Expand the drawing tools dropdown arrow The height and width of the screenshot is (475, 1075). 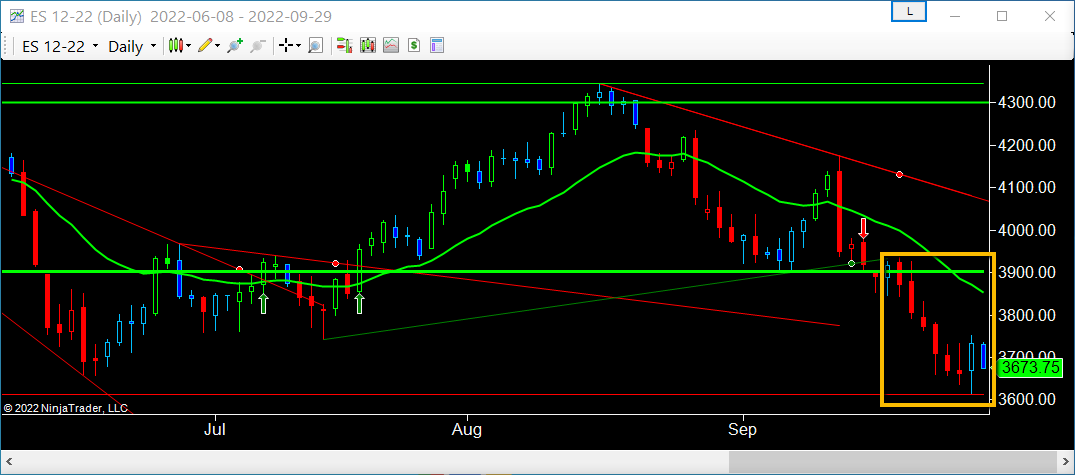tap(217, 46)
